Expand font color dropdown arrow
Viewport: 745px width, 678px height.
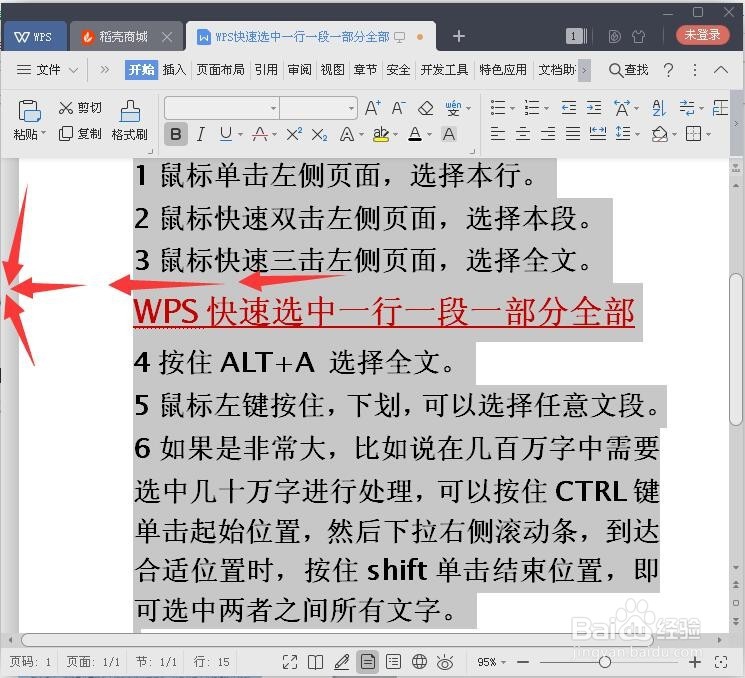[429, 135]
